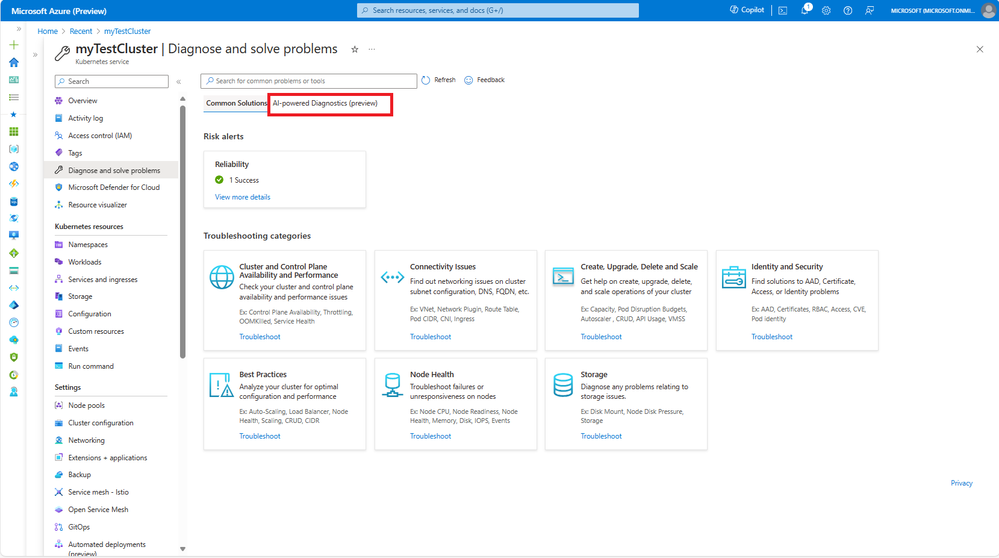
Task: Click the Home breadcrumb link
Action: click(47, 31)
